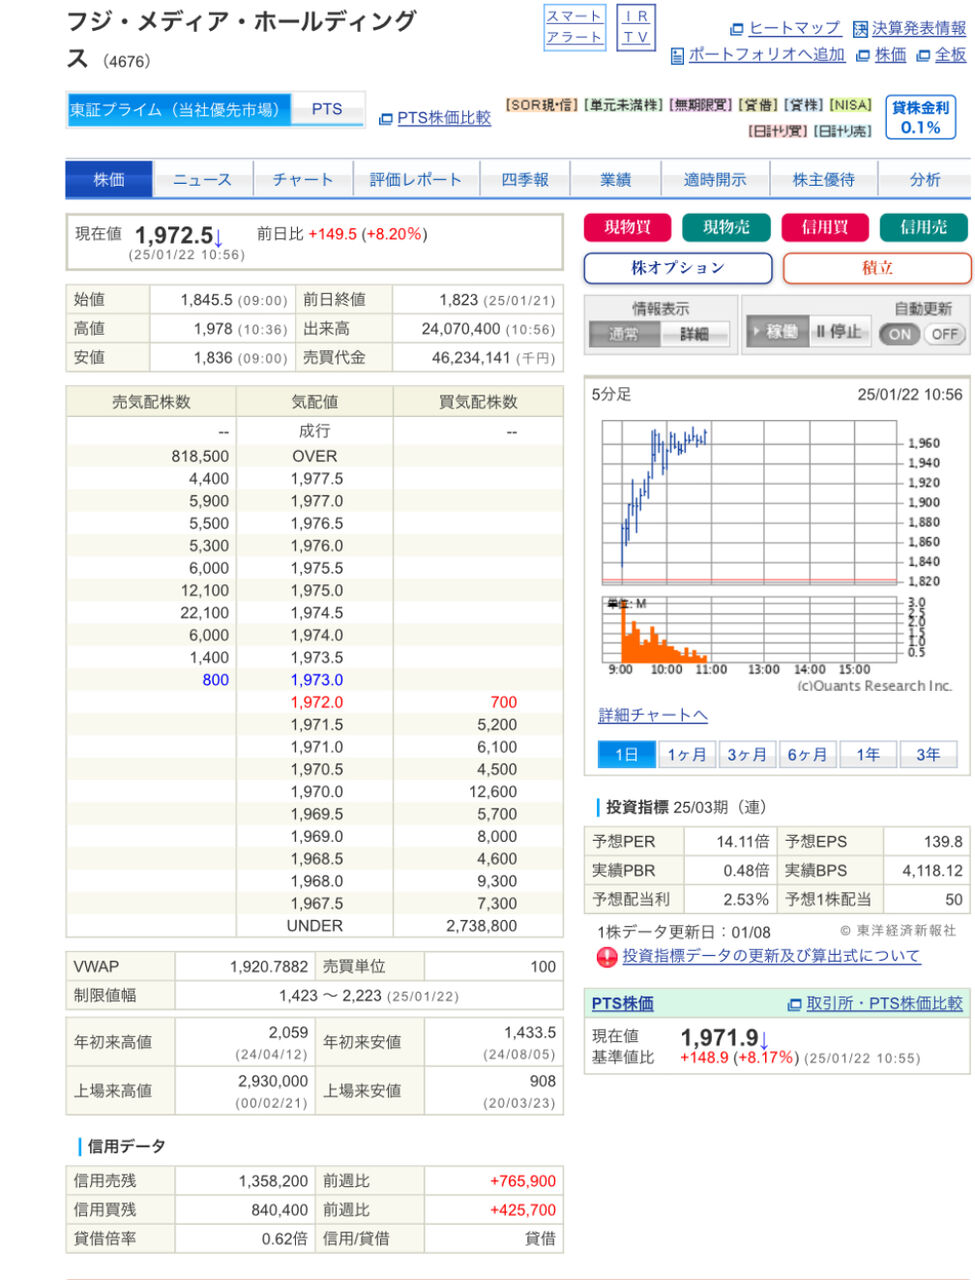Open the 四季報 tab
This screenshot has height=1280, width=975.
pyautogui.click(x=525, y=179)
